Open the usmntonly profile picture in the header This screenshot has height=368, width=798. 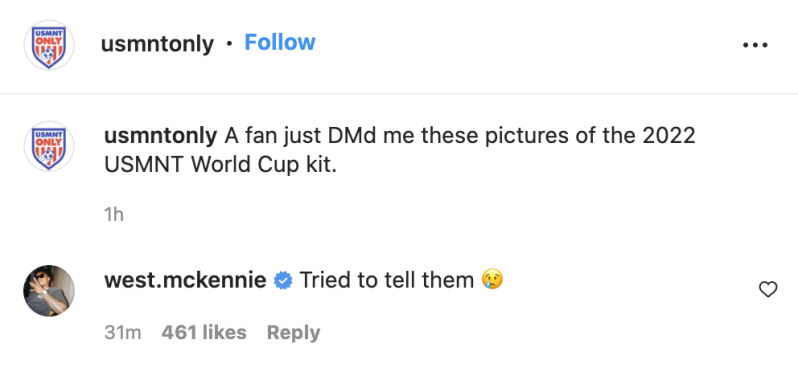click(x=49, y=45)
